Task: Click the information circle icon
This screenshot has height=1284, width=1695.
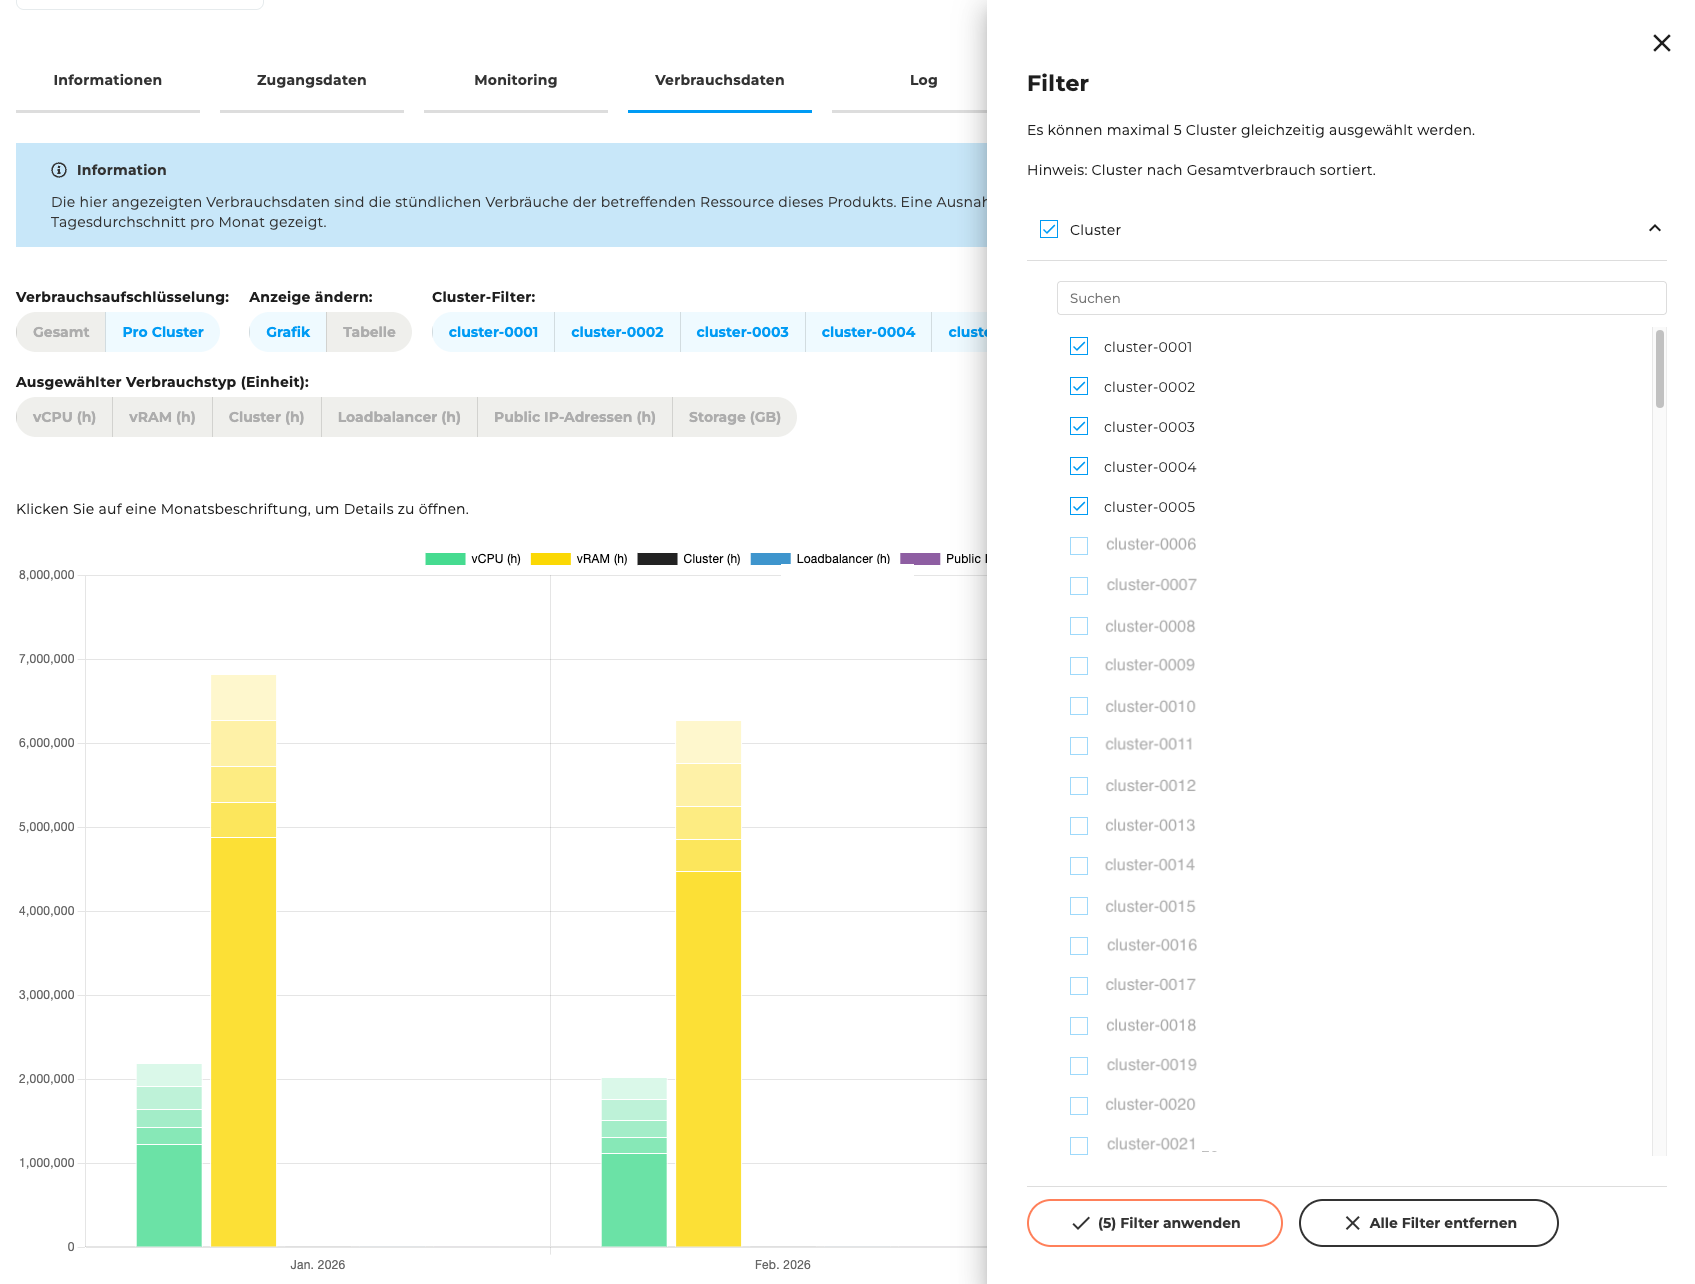Action: [x=59, y=170]
